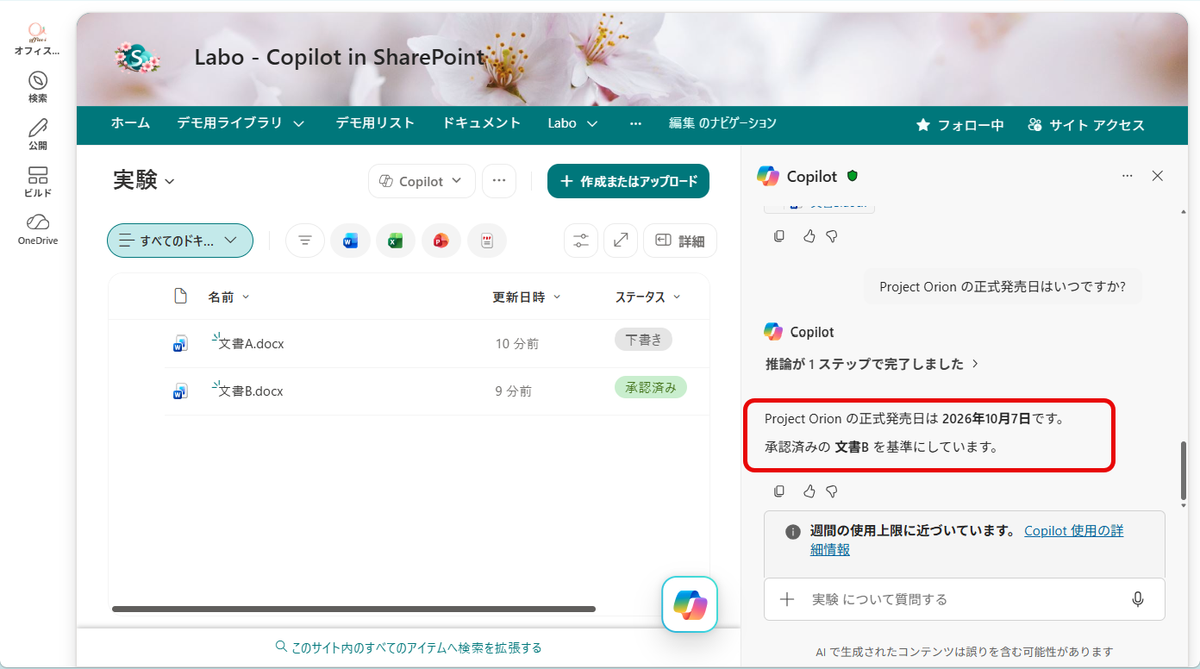The image size is (1200, 669).
Task: Expand the すべてのドキュメント view dropdown
Action: click(x=180, y=240)
